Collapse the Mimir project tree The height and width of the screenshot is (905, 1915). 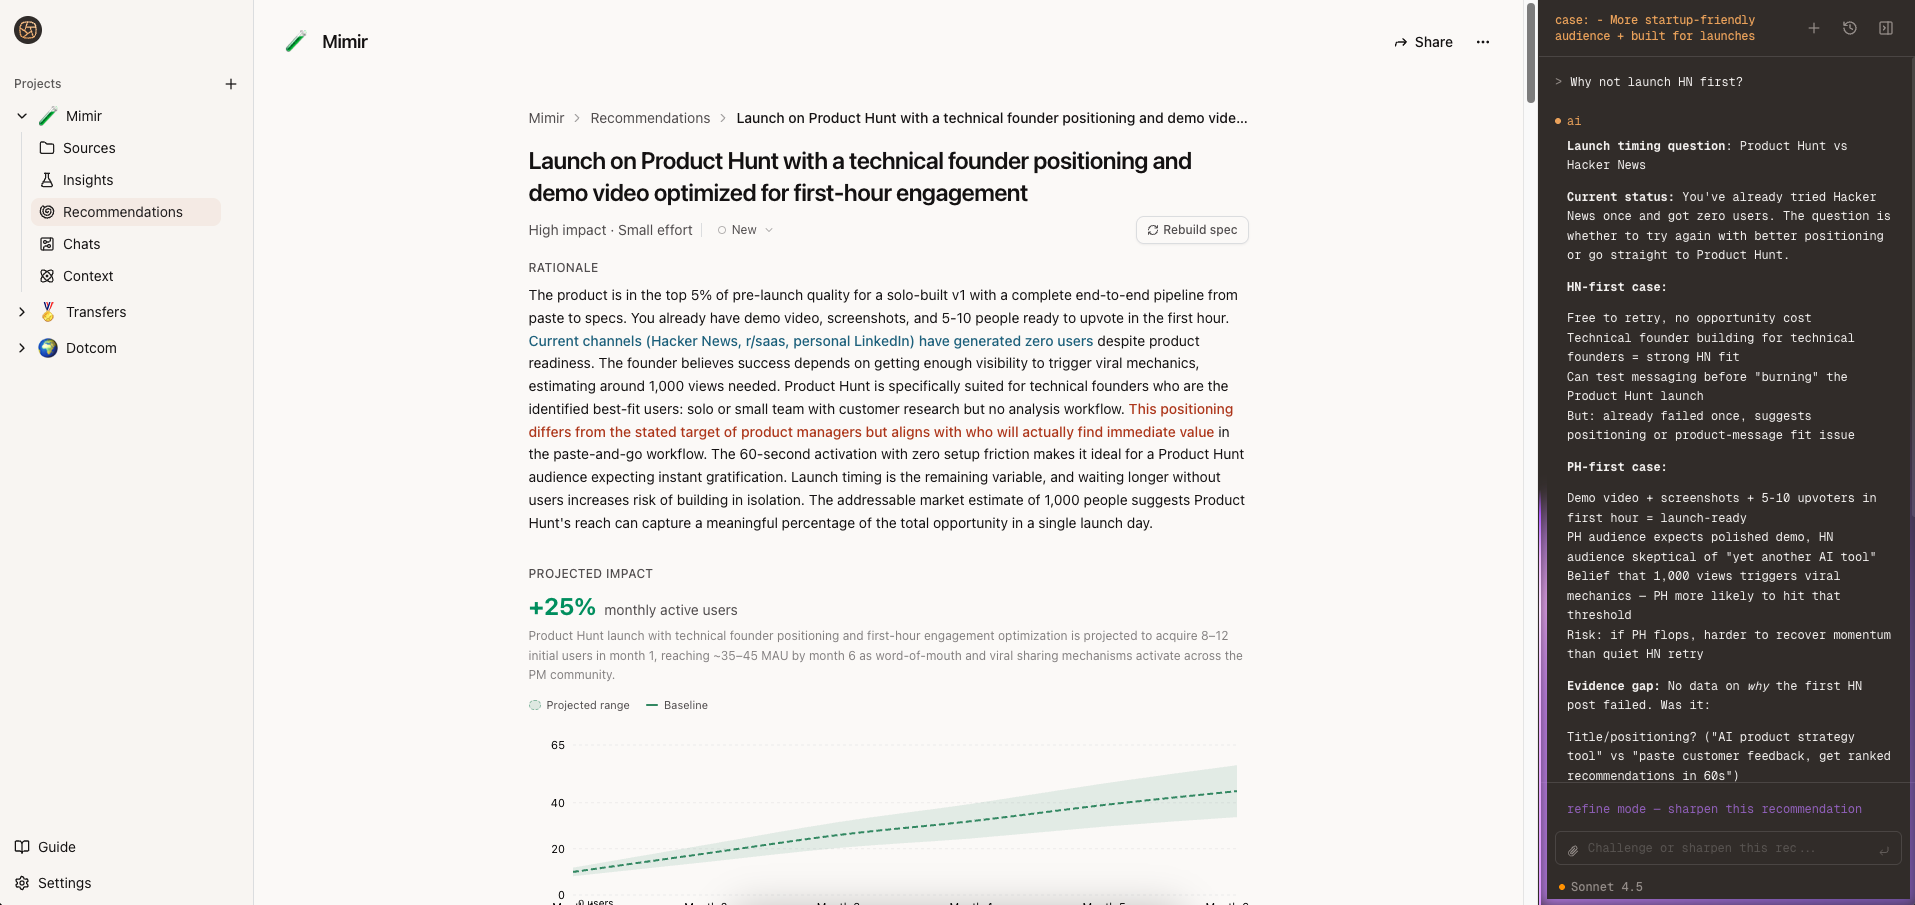(x=21, y=116)
